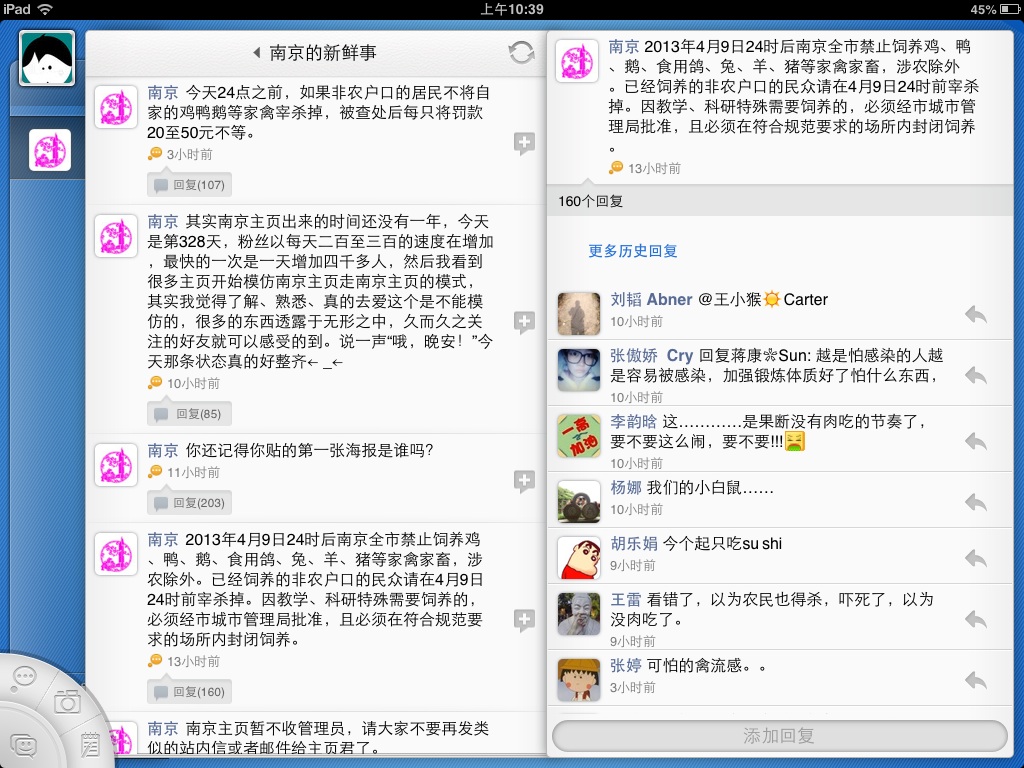
Task: Open 杨娜's avatar picture
Action: 579,502
